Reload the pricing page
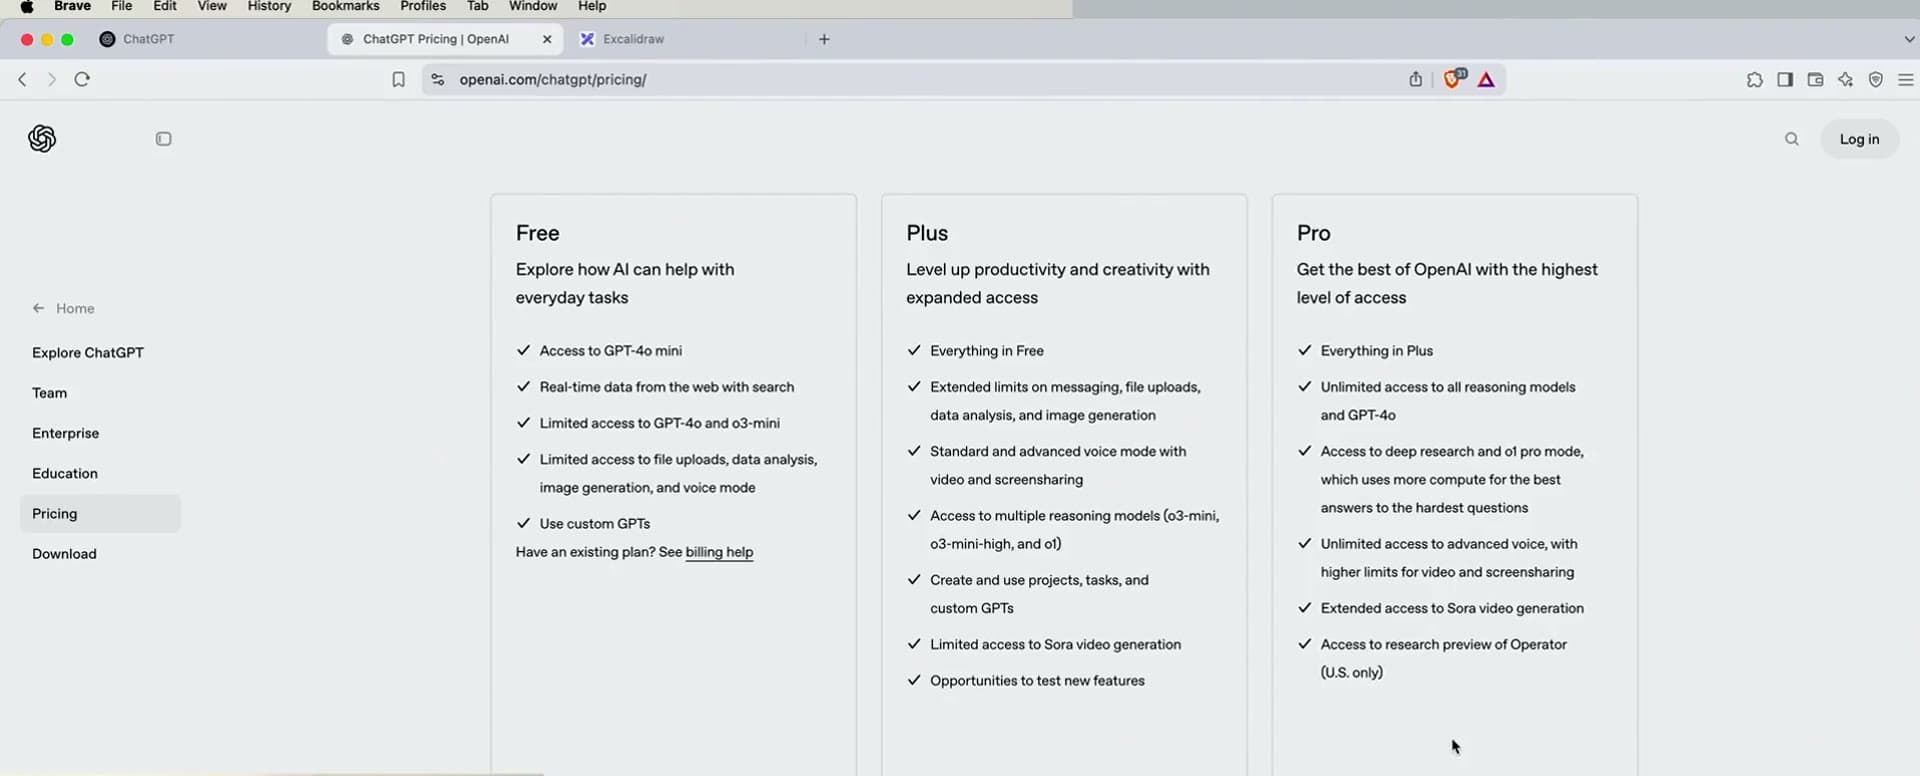The width and height of the screenshot is (1920, 776). point(82,79)
